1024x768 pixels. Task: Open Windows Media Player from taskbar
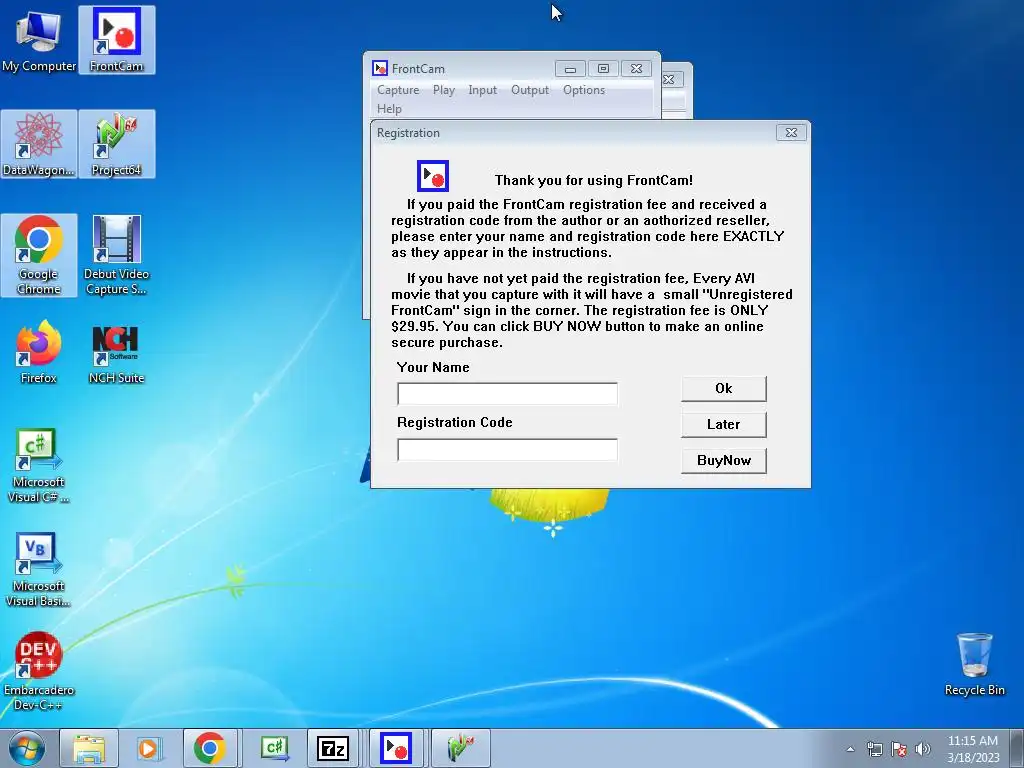pos(149,748)
